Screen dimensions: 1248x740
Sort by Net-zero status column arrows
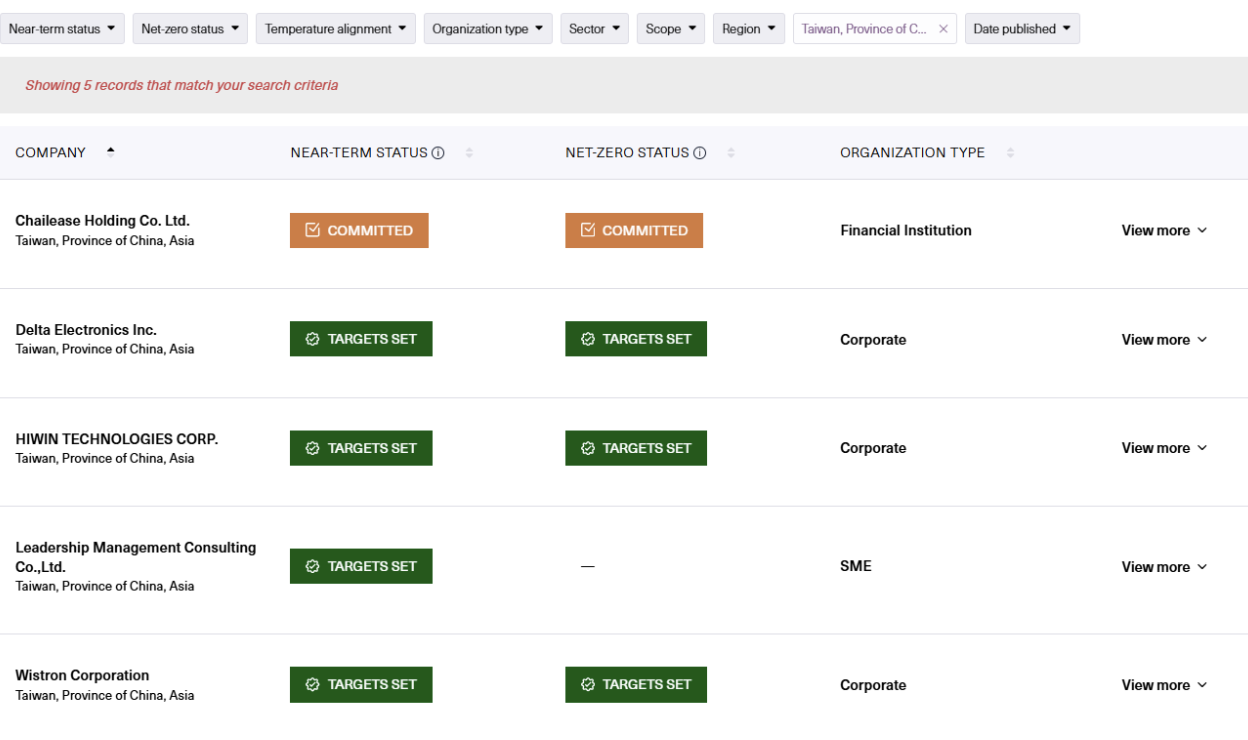click(731, 153)
